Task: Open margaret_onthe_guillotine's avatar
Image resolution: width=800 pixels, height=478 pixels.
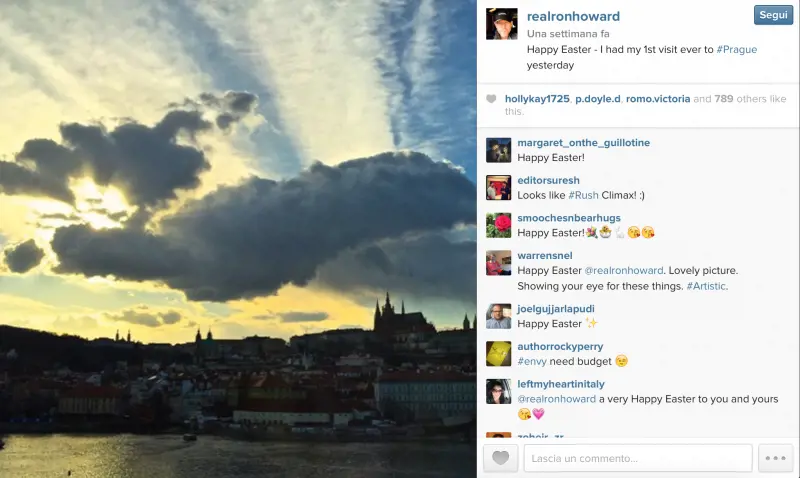Action: (498, 150)
